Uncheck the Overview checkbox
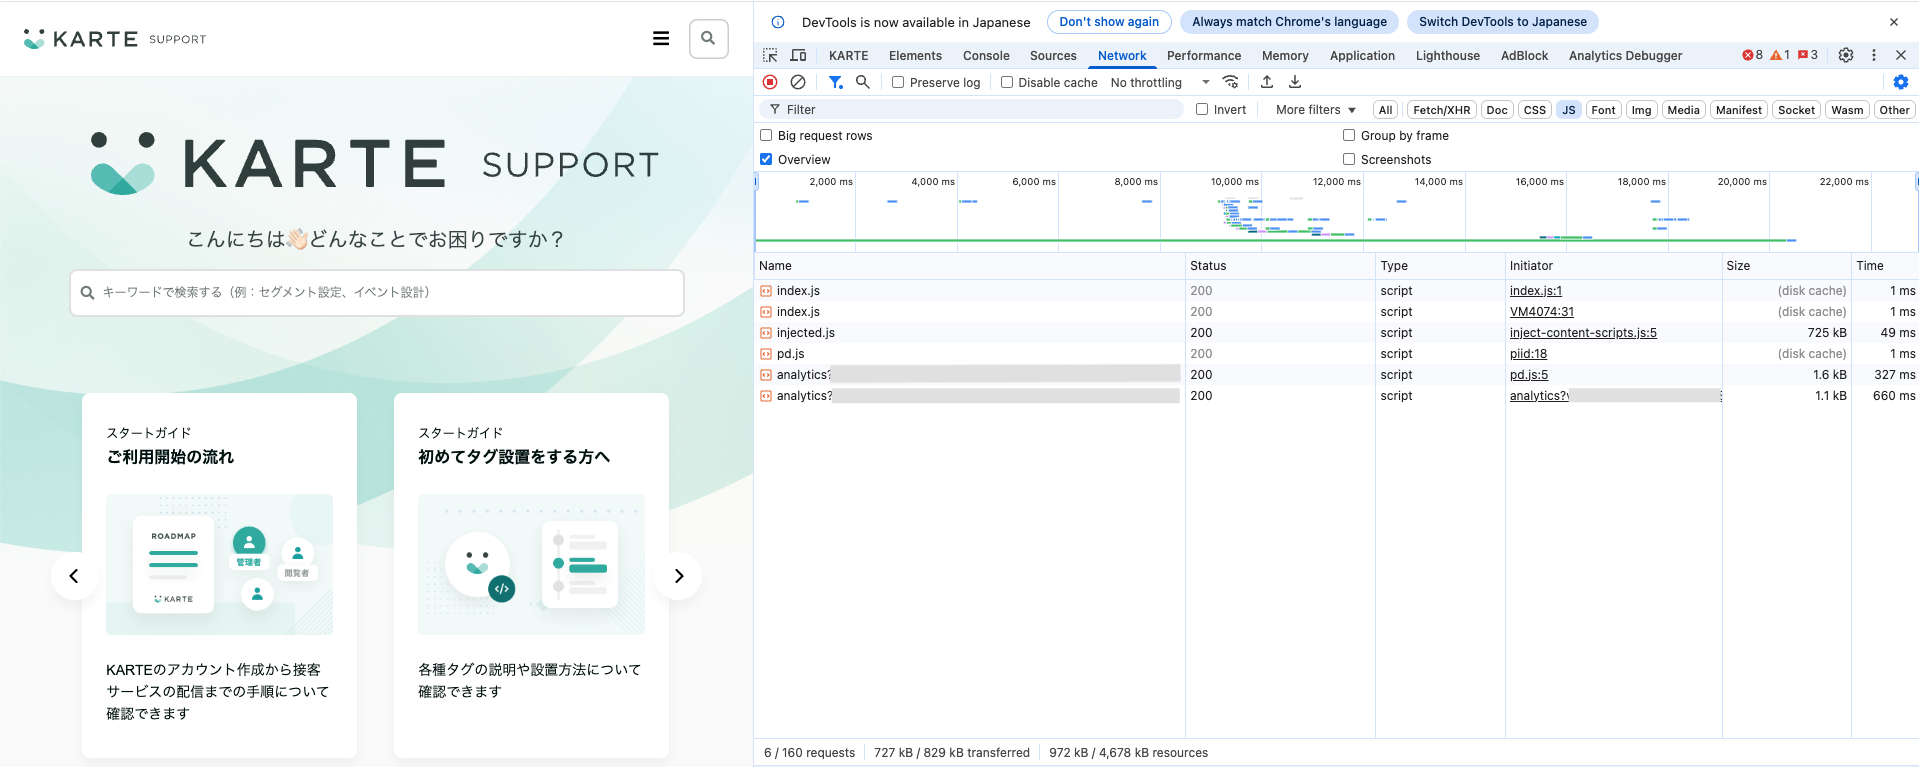Image resolution: width=1919 pixels, height=767 pixels. pyautogui.click(x=766, y=160)
